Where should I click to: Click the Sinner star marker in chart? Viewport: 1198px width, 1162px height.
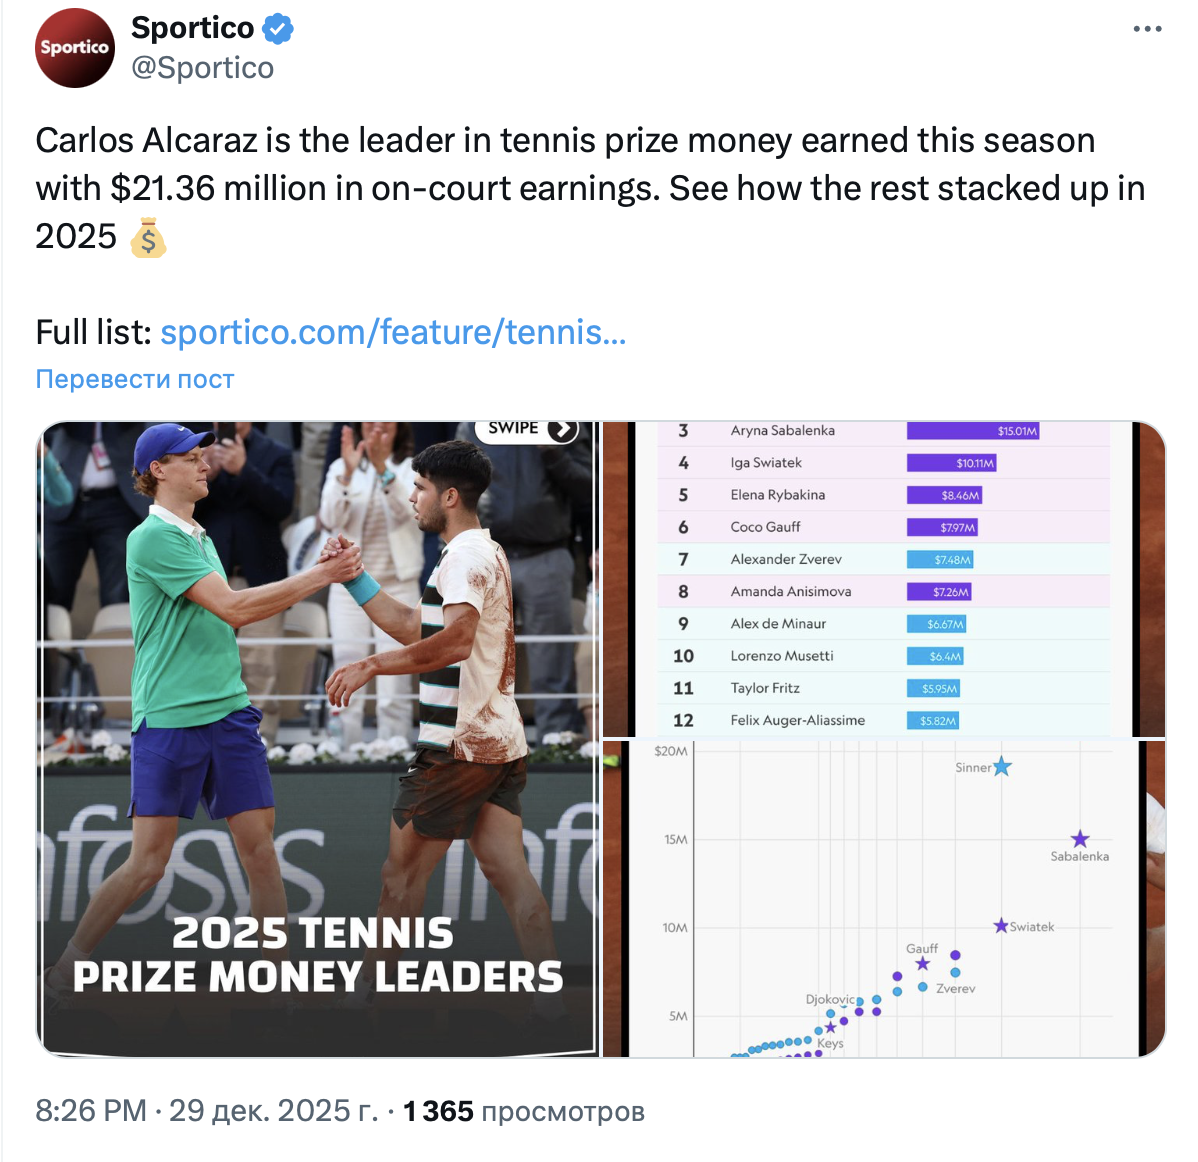[x=1002, y=767]
